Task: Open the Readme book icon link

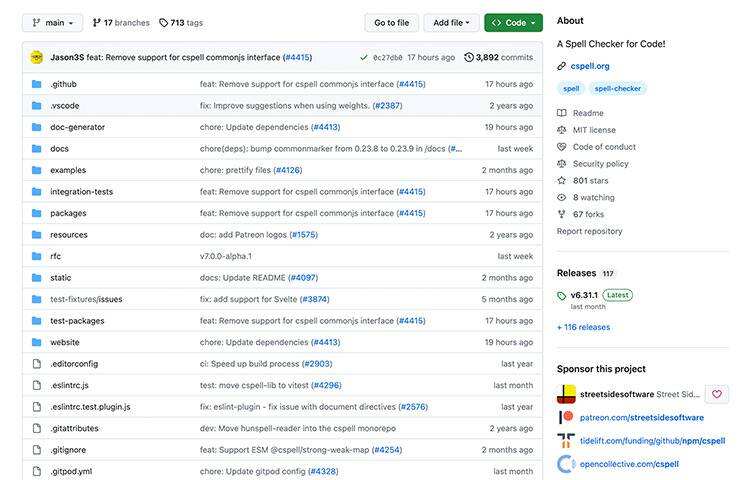Action: pyautogui.click(x=562, y=113)
